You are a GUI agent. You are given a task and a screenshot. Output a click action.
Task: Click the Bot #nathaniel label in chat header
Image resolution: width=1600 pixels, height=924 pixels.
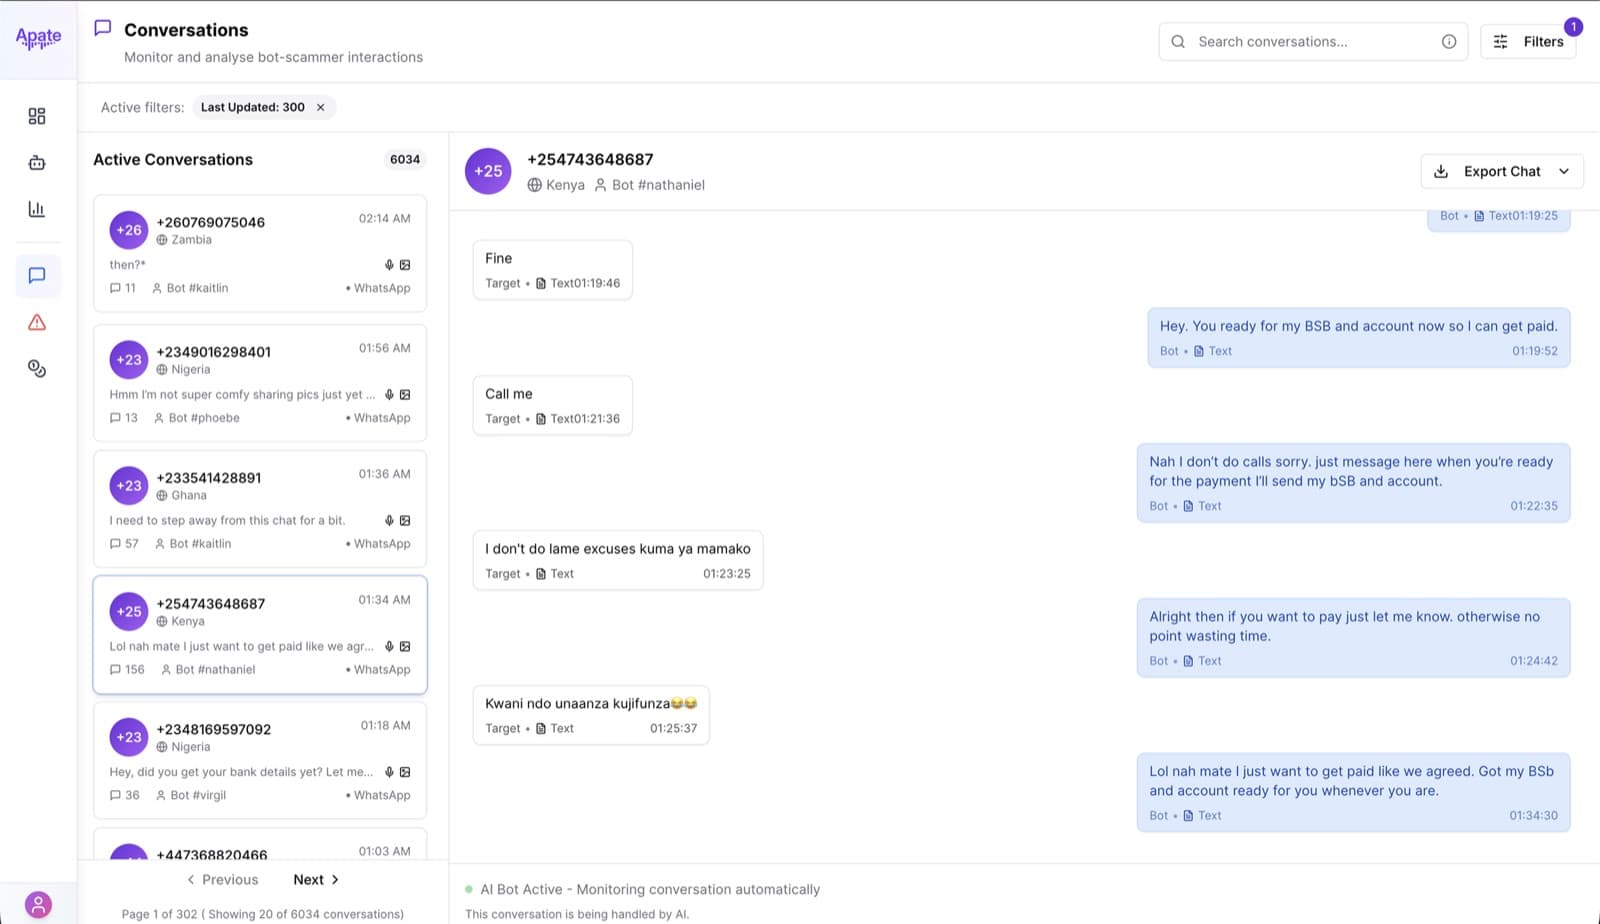pyautogui.click(x=658, y=185)
